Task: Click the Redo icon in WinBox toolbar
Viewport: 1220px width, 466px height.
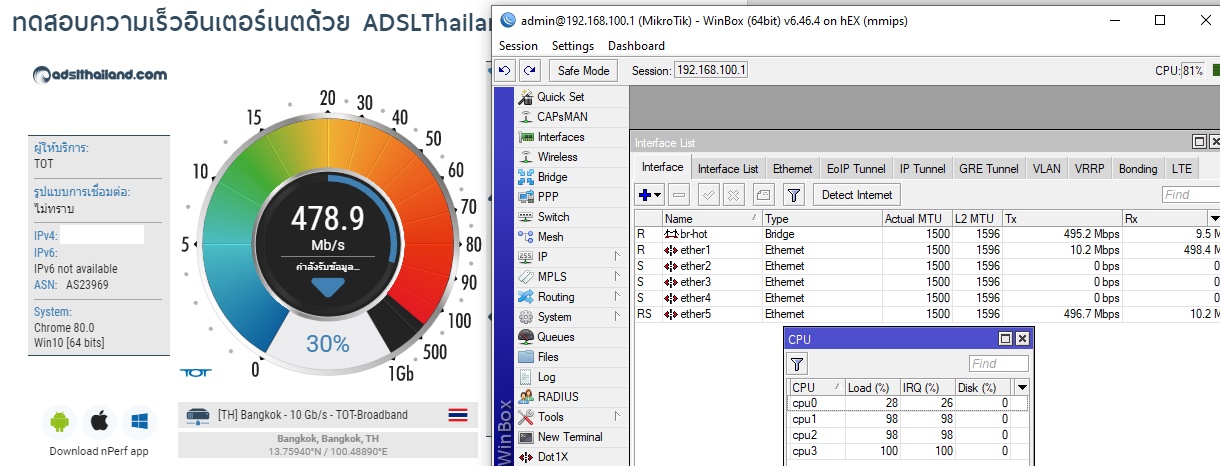Action: [530, 71]
